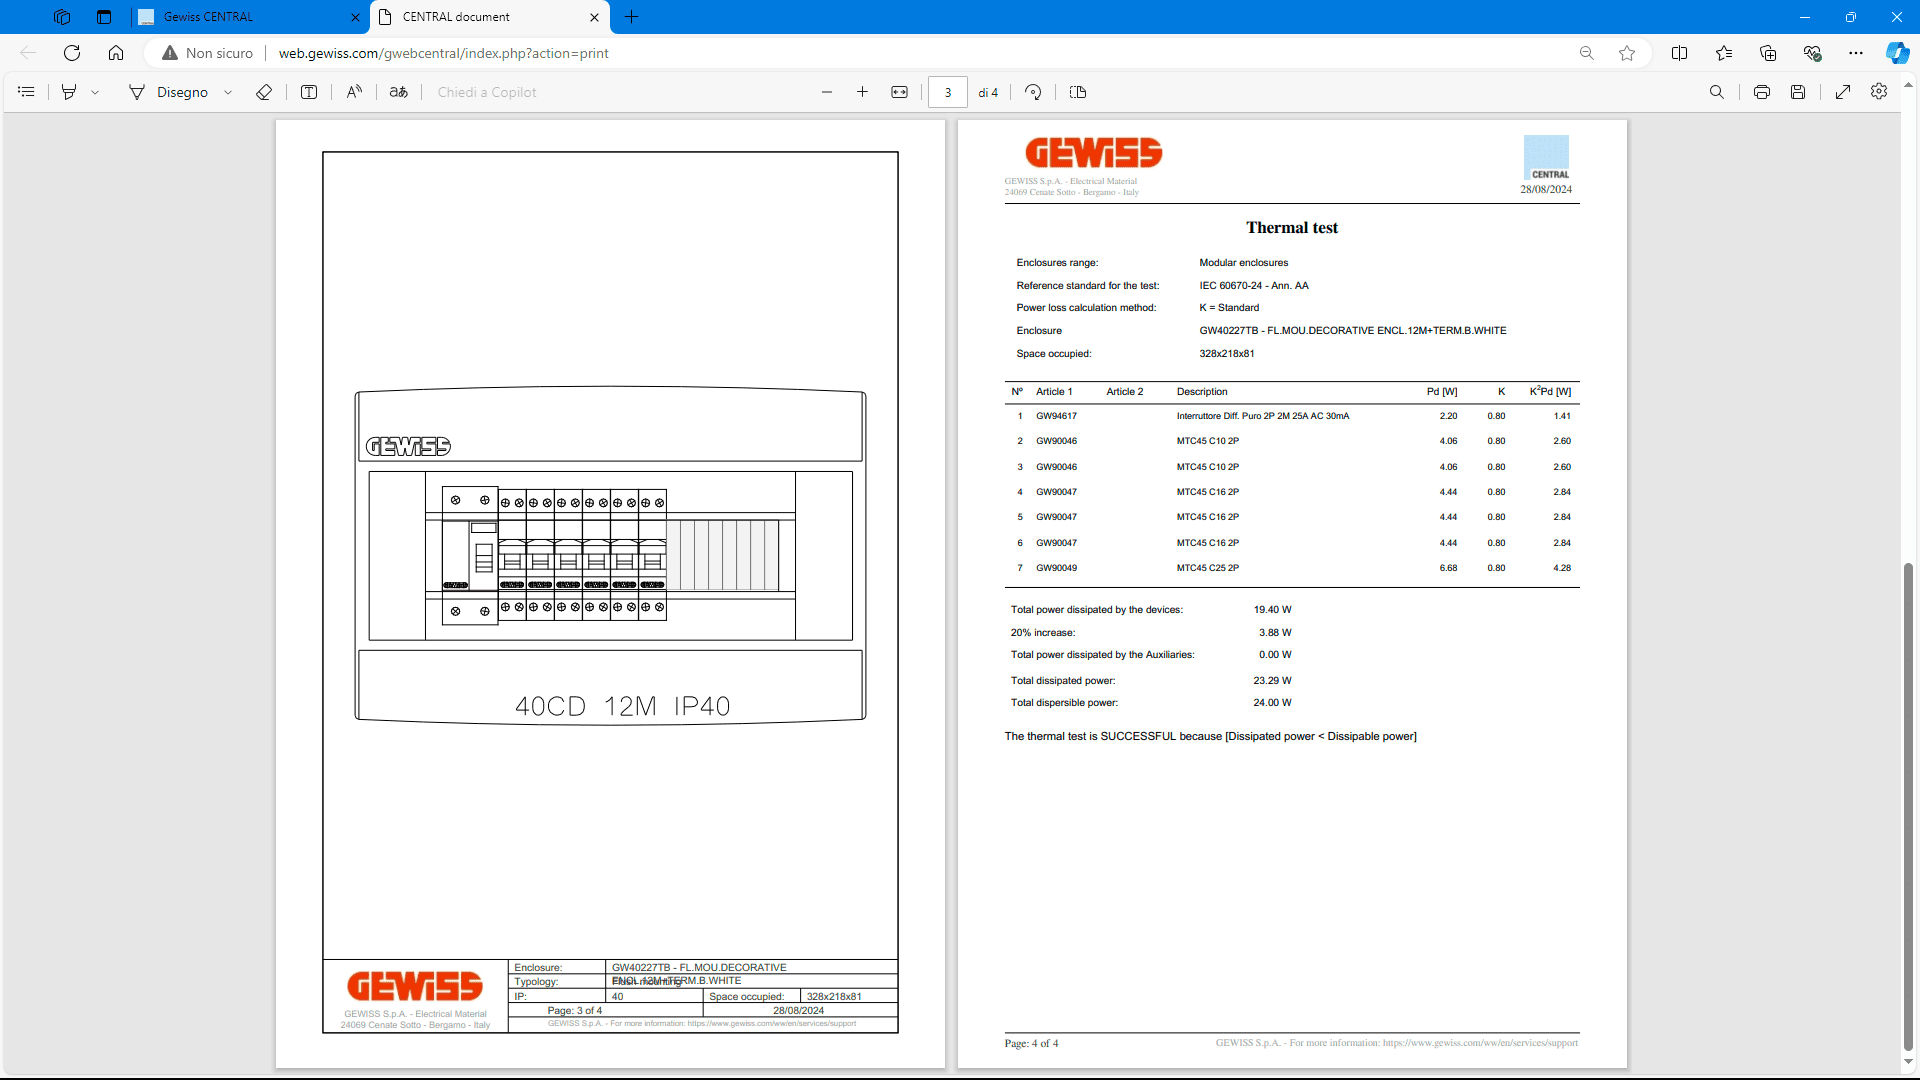The height and width of the screenshot is (1080, 1920).
Task: Expand highlight color options
Action: [x=95, y=92]
